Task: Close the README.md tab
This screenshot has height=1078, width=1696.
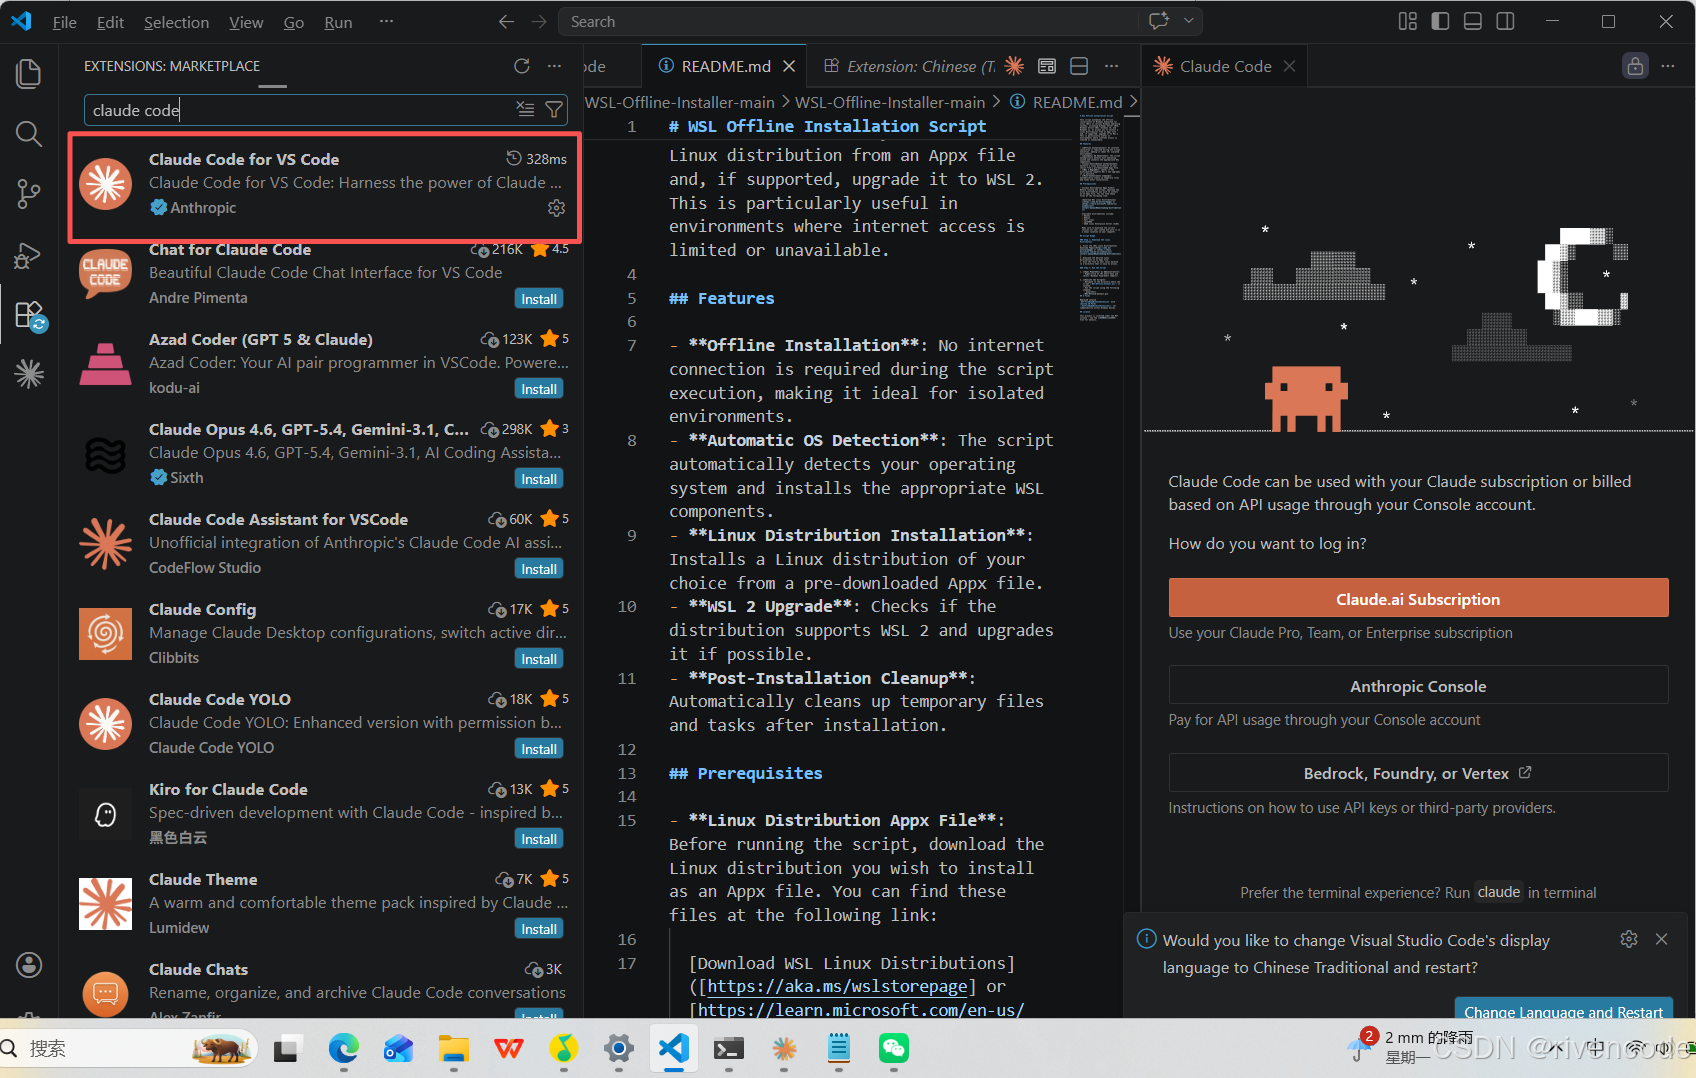Action: click(x=789, y=66)
